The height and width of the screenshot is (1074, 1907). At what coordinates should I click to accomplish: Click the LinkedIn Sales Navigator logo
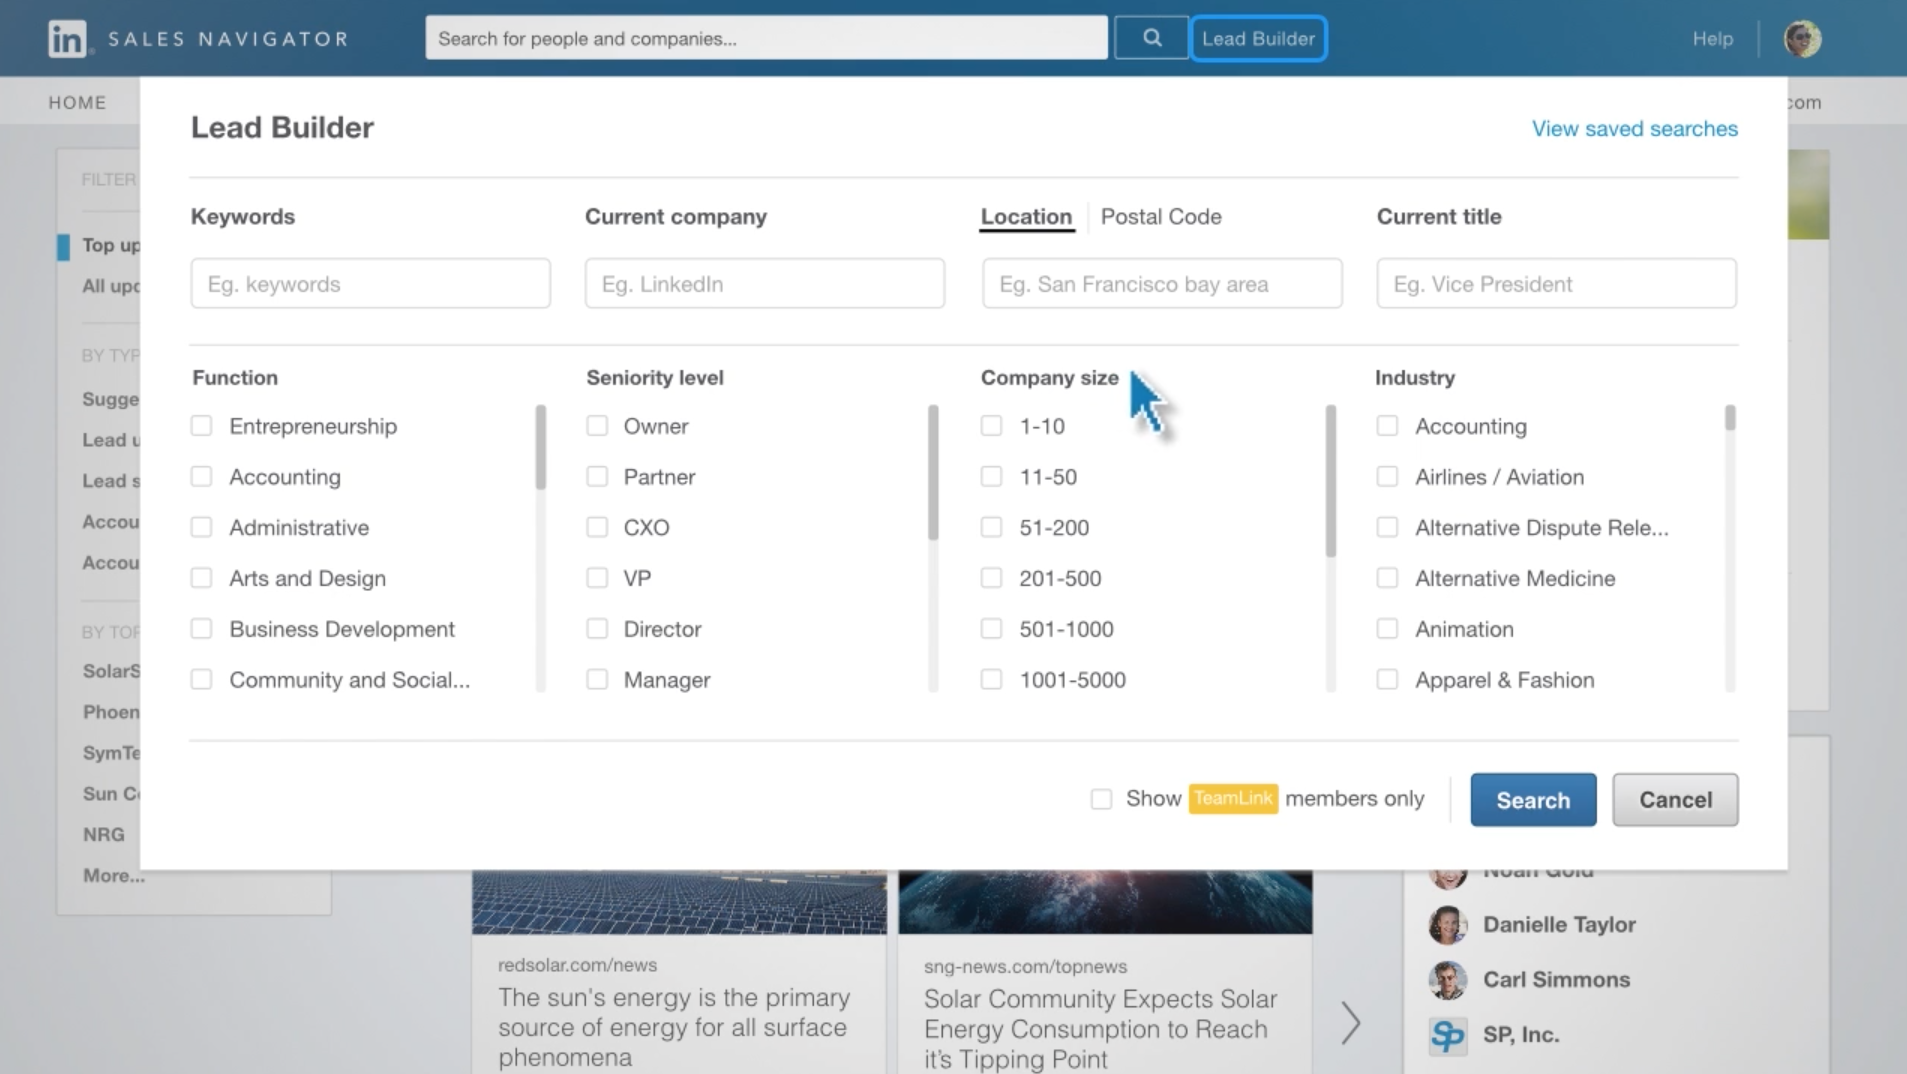pos(197,37)
